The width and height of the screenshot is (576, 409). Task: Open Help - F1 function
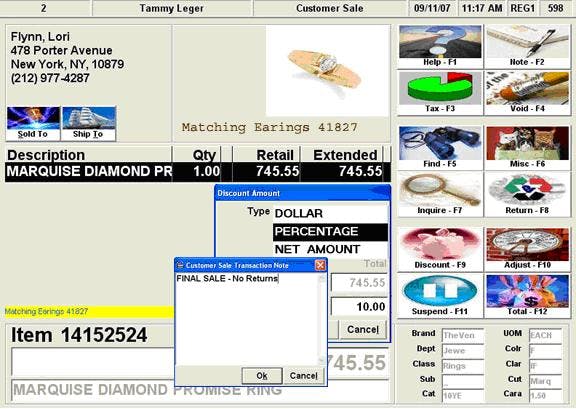point(440,46)
